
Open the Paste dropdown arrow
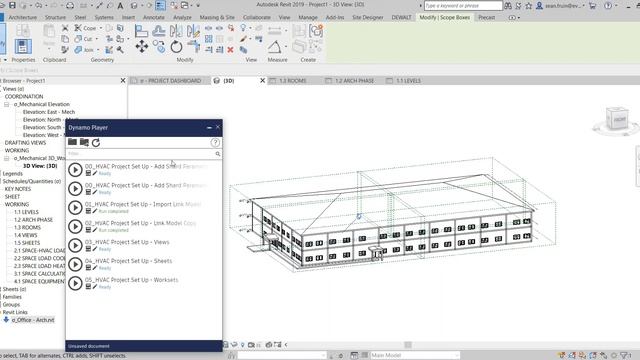(x=49, y=49)
